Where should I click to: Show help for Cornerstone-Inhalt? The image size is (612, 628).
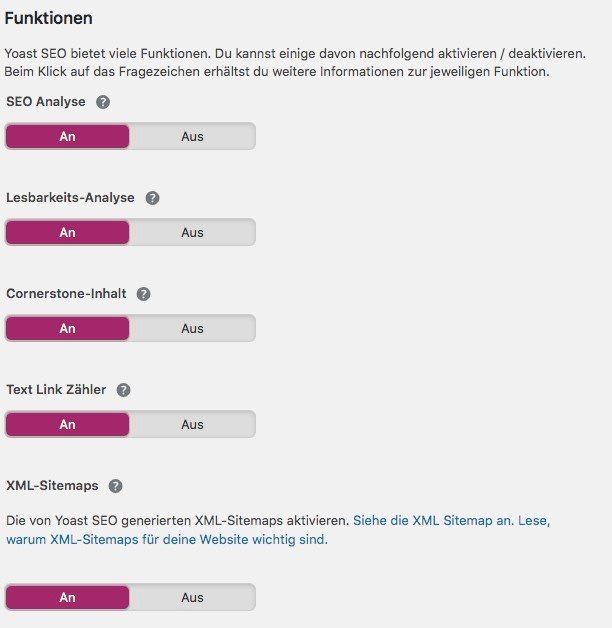[x=143, y=294]
